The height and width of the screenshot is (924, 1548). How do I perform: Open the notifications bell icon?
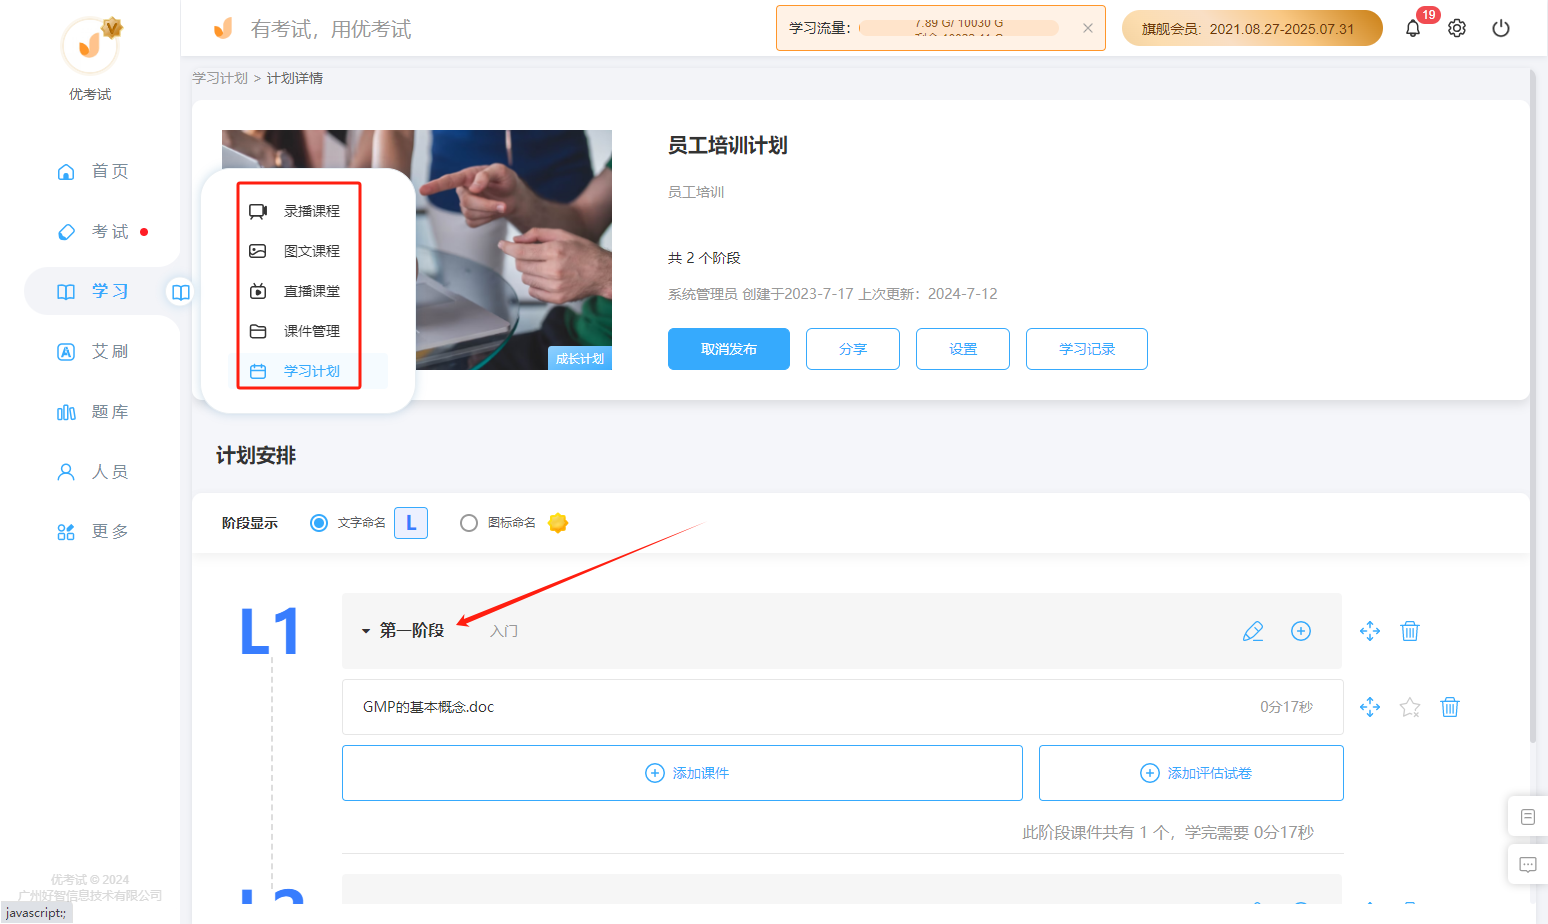click(x=1412, y=29)
